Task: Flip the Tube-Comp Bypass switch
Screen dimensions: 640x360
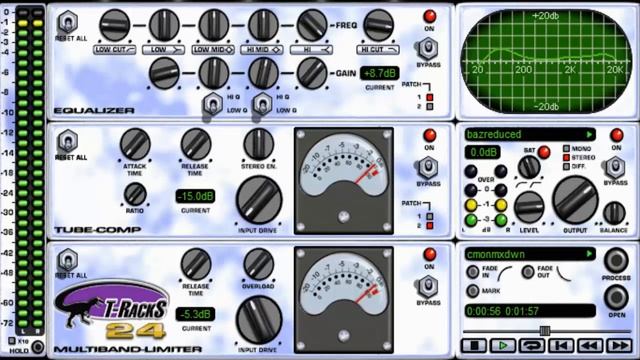Action: point(428,168)
